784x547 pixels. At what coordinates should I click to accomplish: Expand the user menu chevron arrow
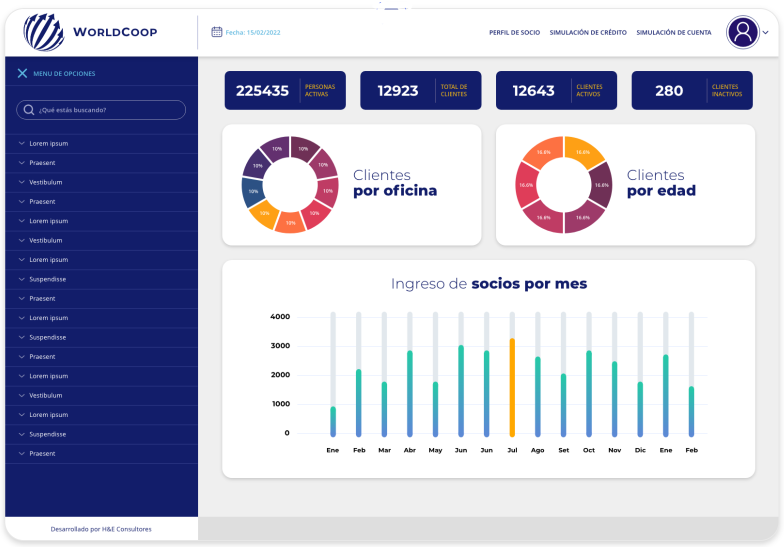(766, 33)
